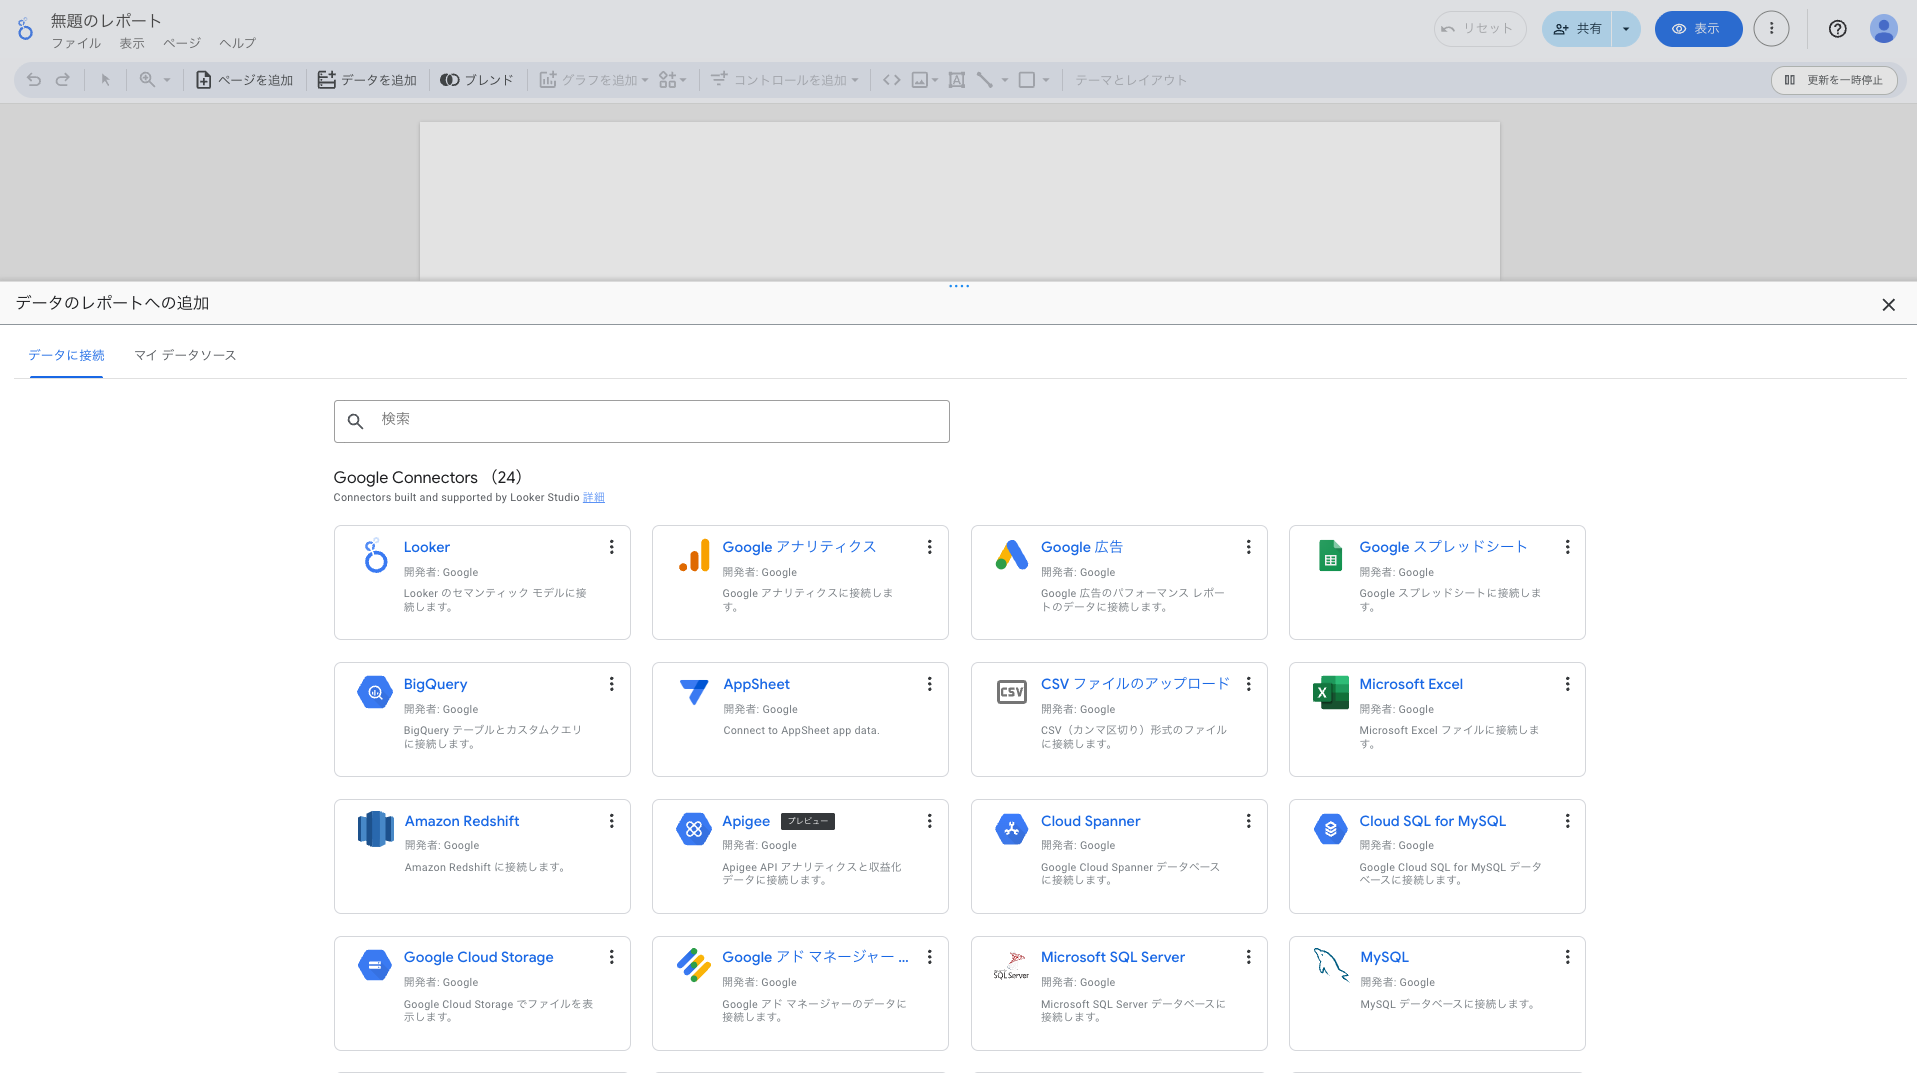Open the report's more options menu
1917x1078 pixels.
1771,29
